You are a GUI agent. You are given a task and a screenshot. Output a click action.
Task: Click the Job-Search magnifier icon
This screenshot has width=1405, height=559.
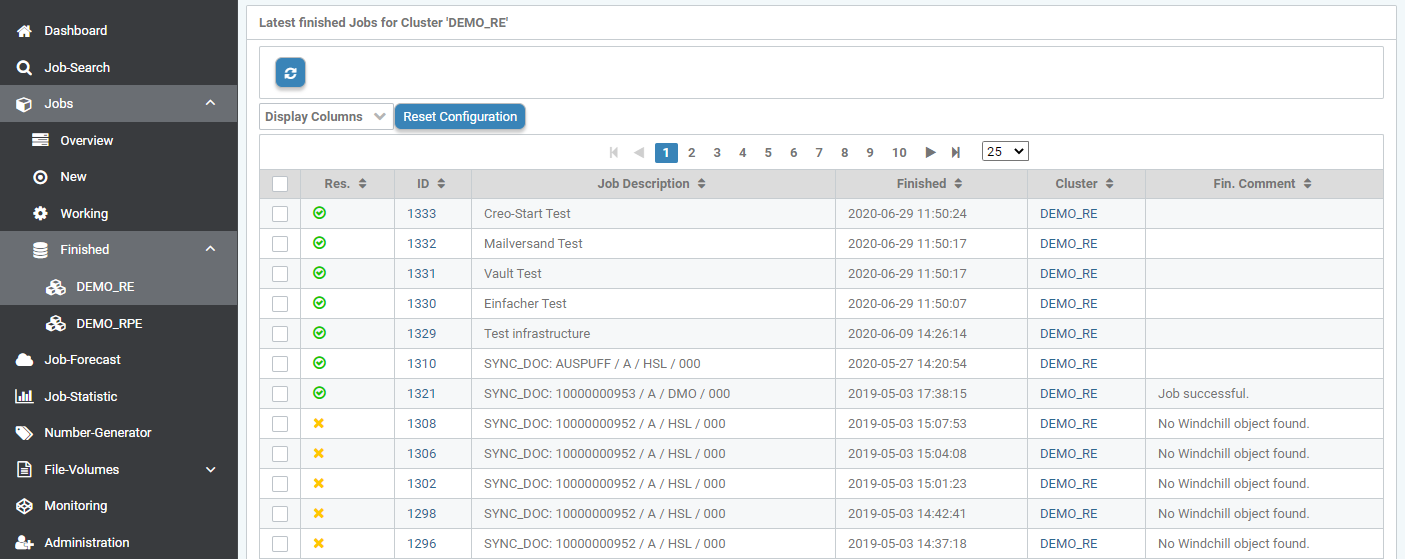coord(24,68)
